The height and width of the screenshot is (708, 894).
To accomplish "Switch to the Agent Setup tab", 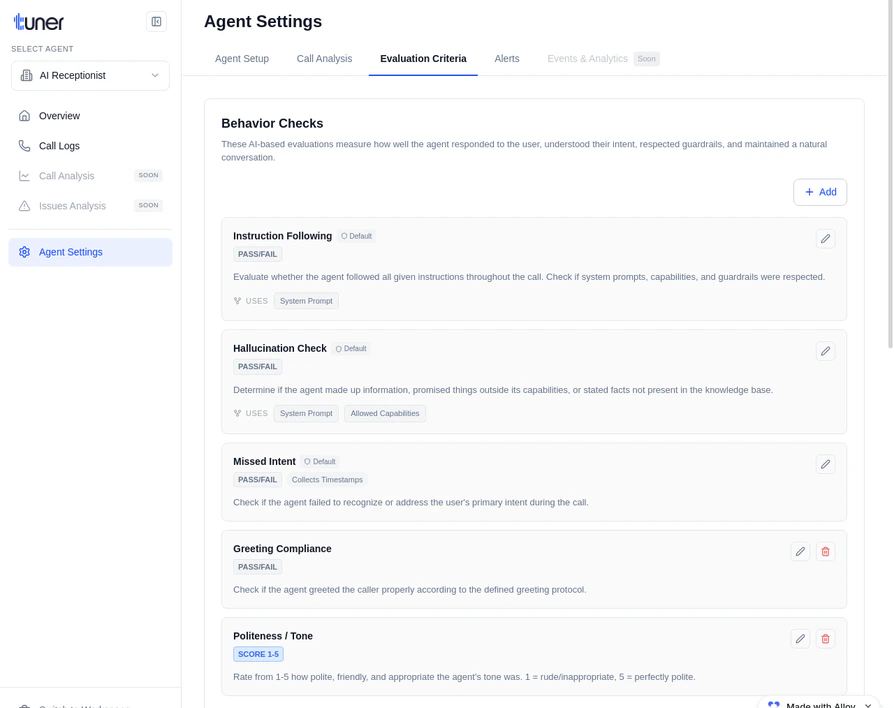I will 242,59.
